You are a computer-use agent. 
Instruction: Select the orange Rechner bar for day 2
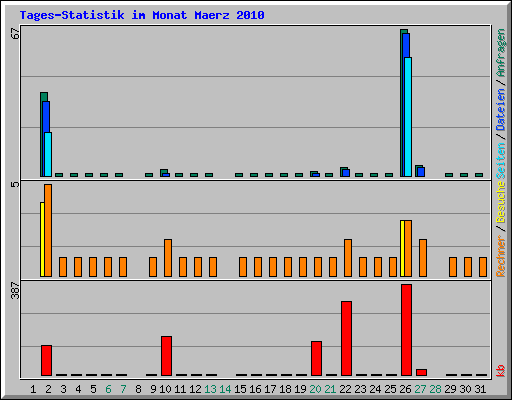(48, 230)
